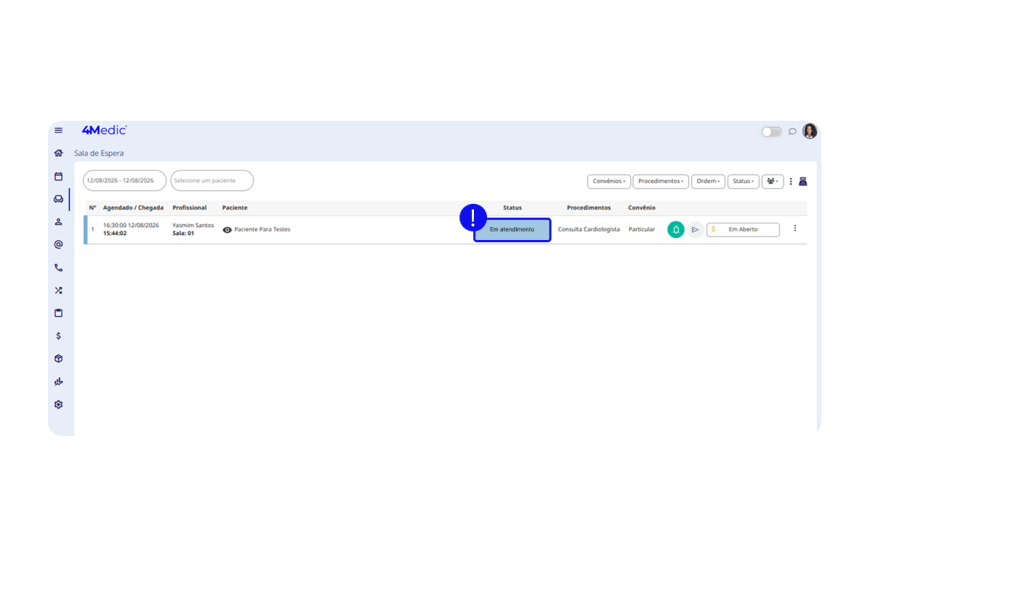Click the Sala de Espera breadcrumb title

tap(99, 153)
